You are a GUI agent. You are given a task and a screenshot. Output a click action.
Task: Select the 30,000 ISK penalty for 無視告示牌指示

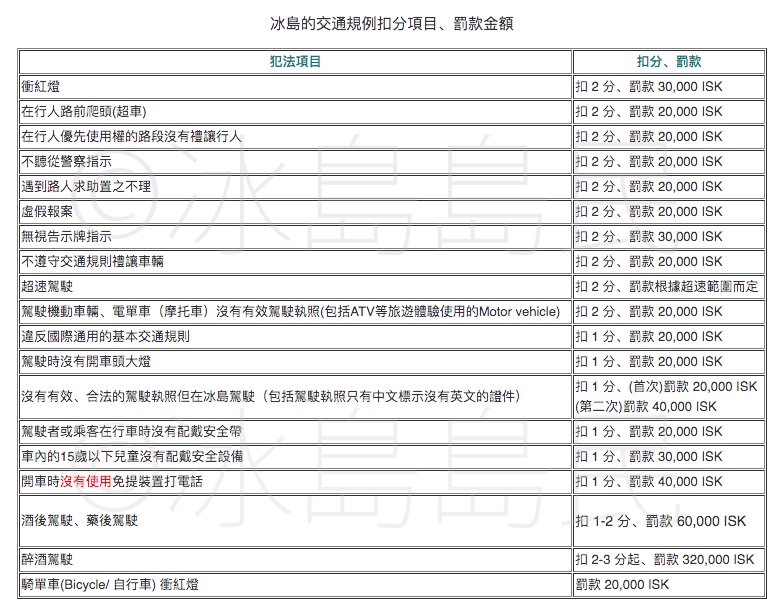click(x=668, y=236)
